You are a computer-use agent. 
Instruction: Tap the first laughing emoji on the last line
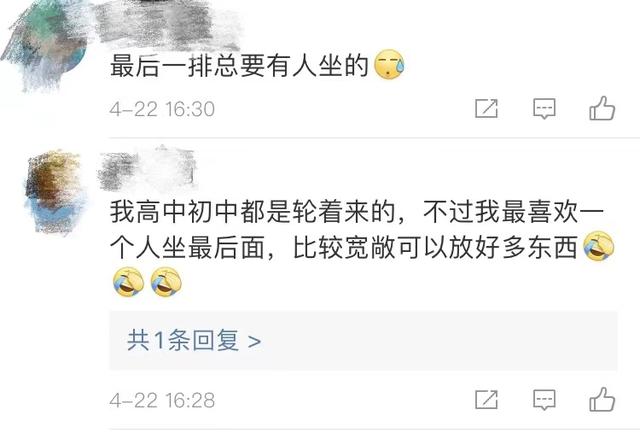(x=129, y=282)
